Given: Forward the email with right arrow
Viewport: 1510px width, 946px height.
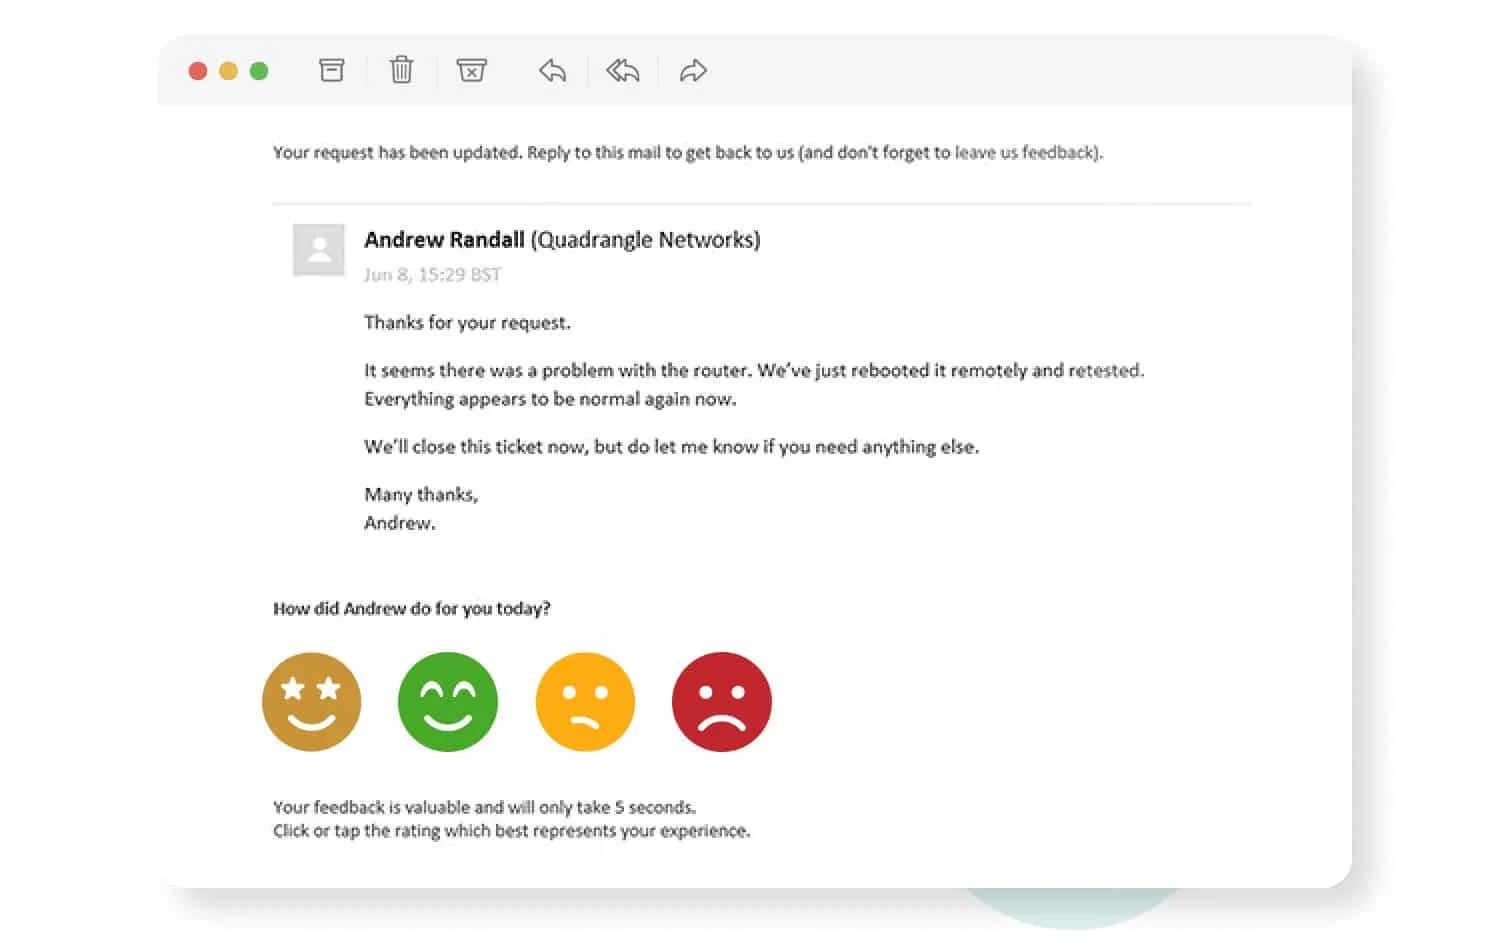Looking at the screenshot, I should [693, 71].
